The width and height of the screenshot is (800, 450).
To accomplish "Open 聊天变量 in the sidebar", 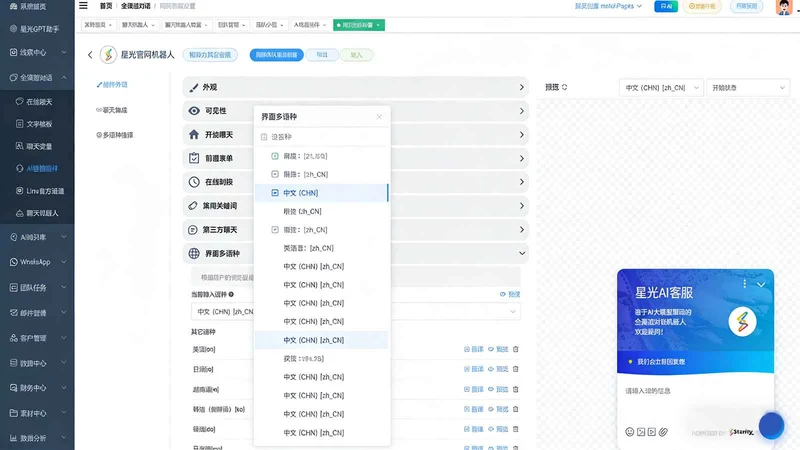I will [x=37, y=146].
